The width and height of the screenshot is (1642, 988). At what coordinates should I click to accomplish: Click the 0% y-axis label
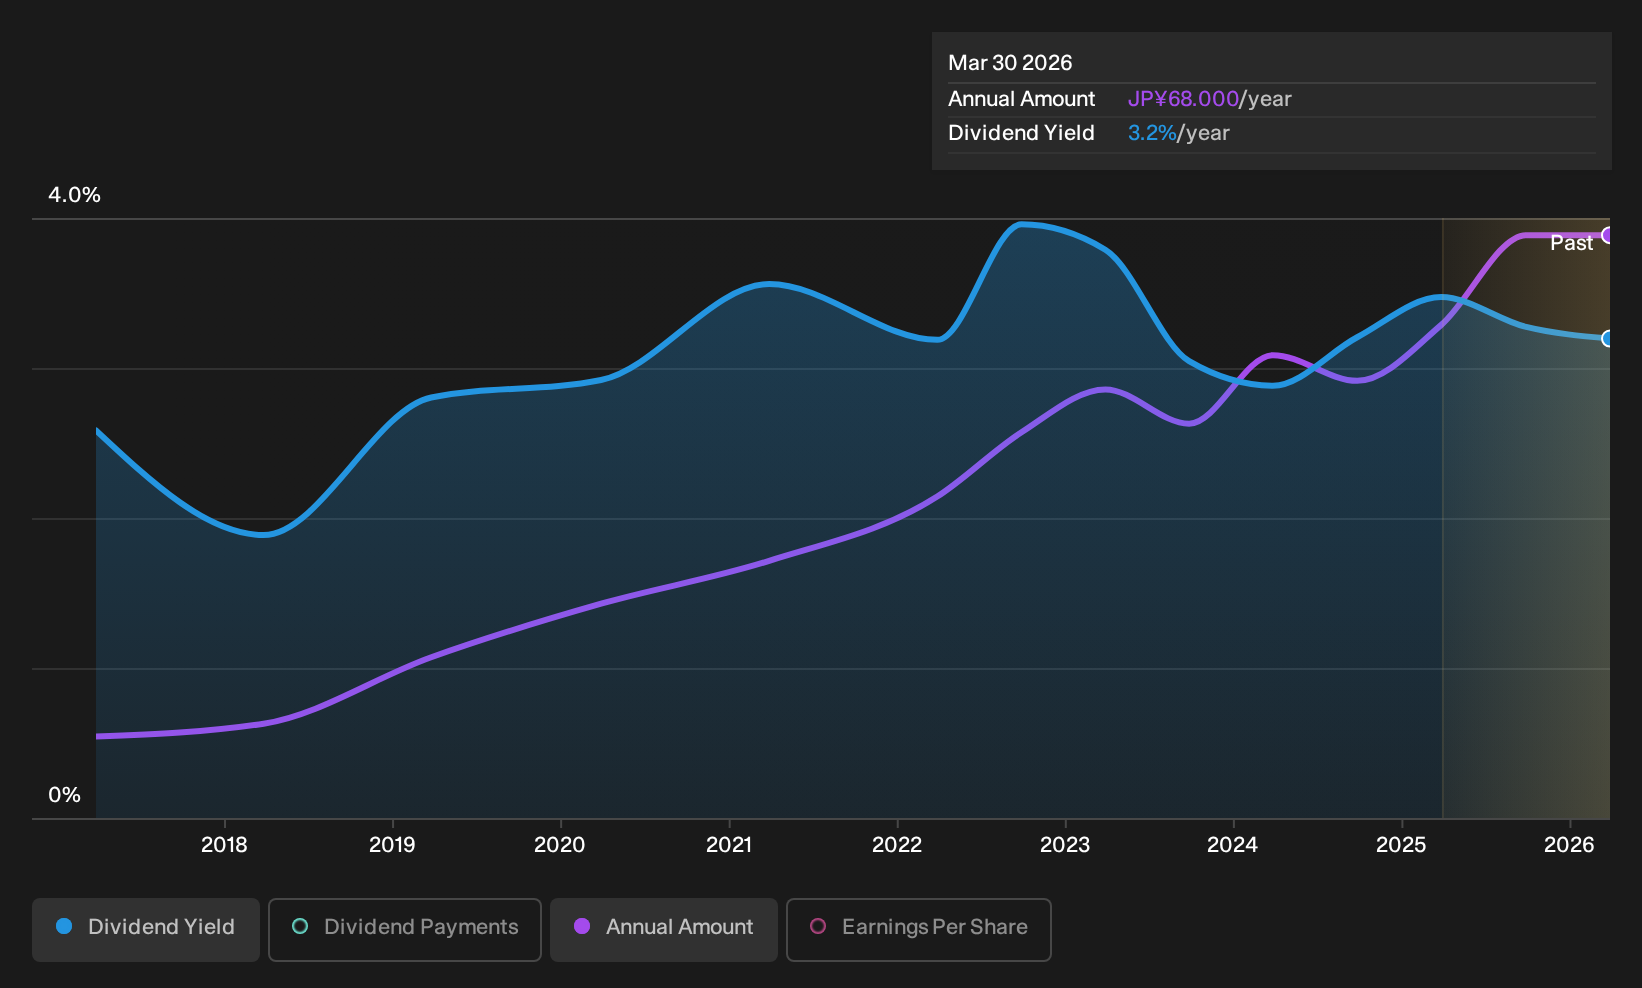pyautogui.click(x=65, y=795)
